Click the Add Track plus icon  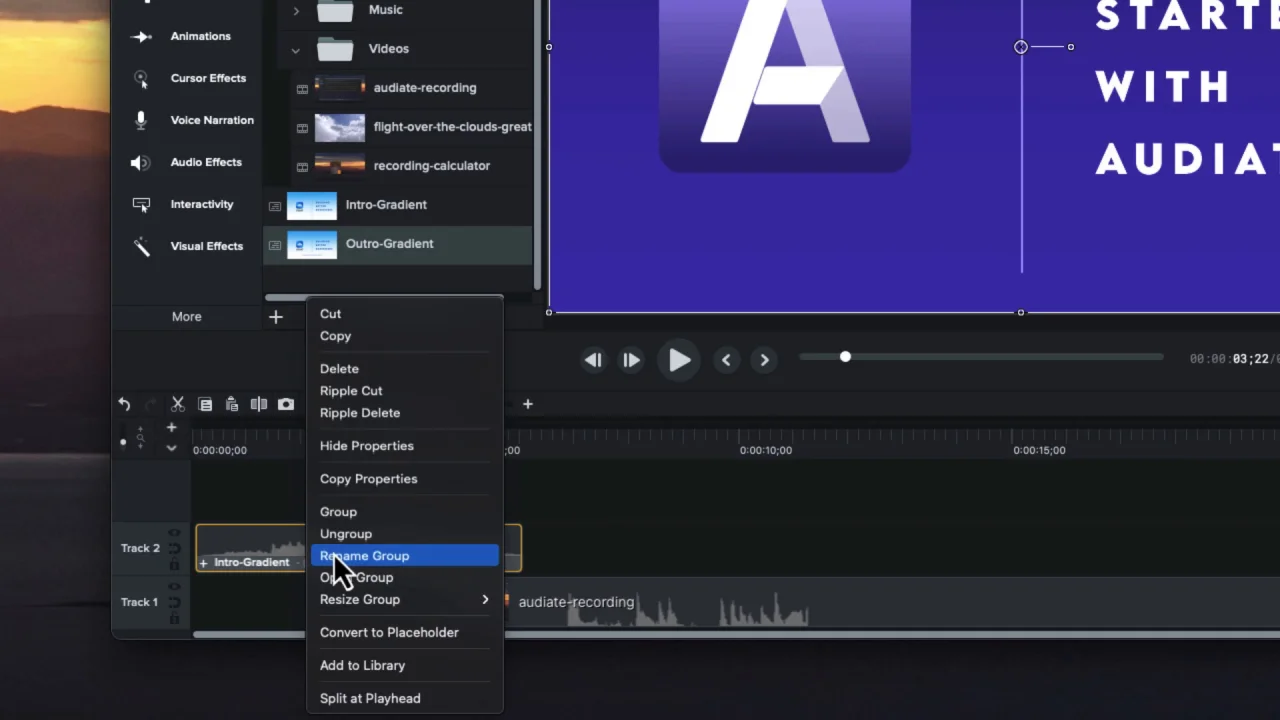coord(171,427)
